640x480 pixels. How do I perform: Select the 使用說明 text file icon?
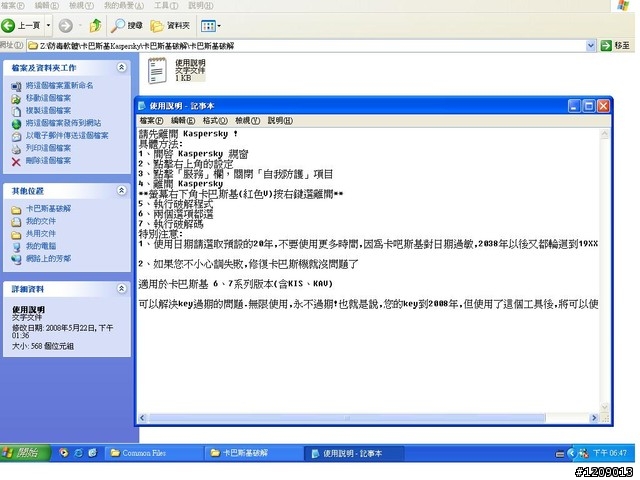(x=157, y=71)
